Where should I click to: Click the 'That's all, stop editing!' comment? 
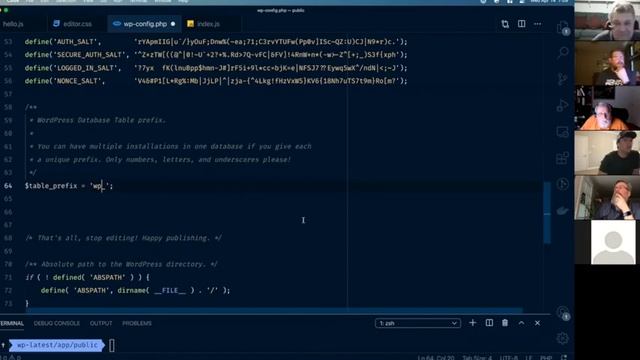123,238
